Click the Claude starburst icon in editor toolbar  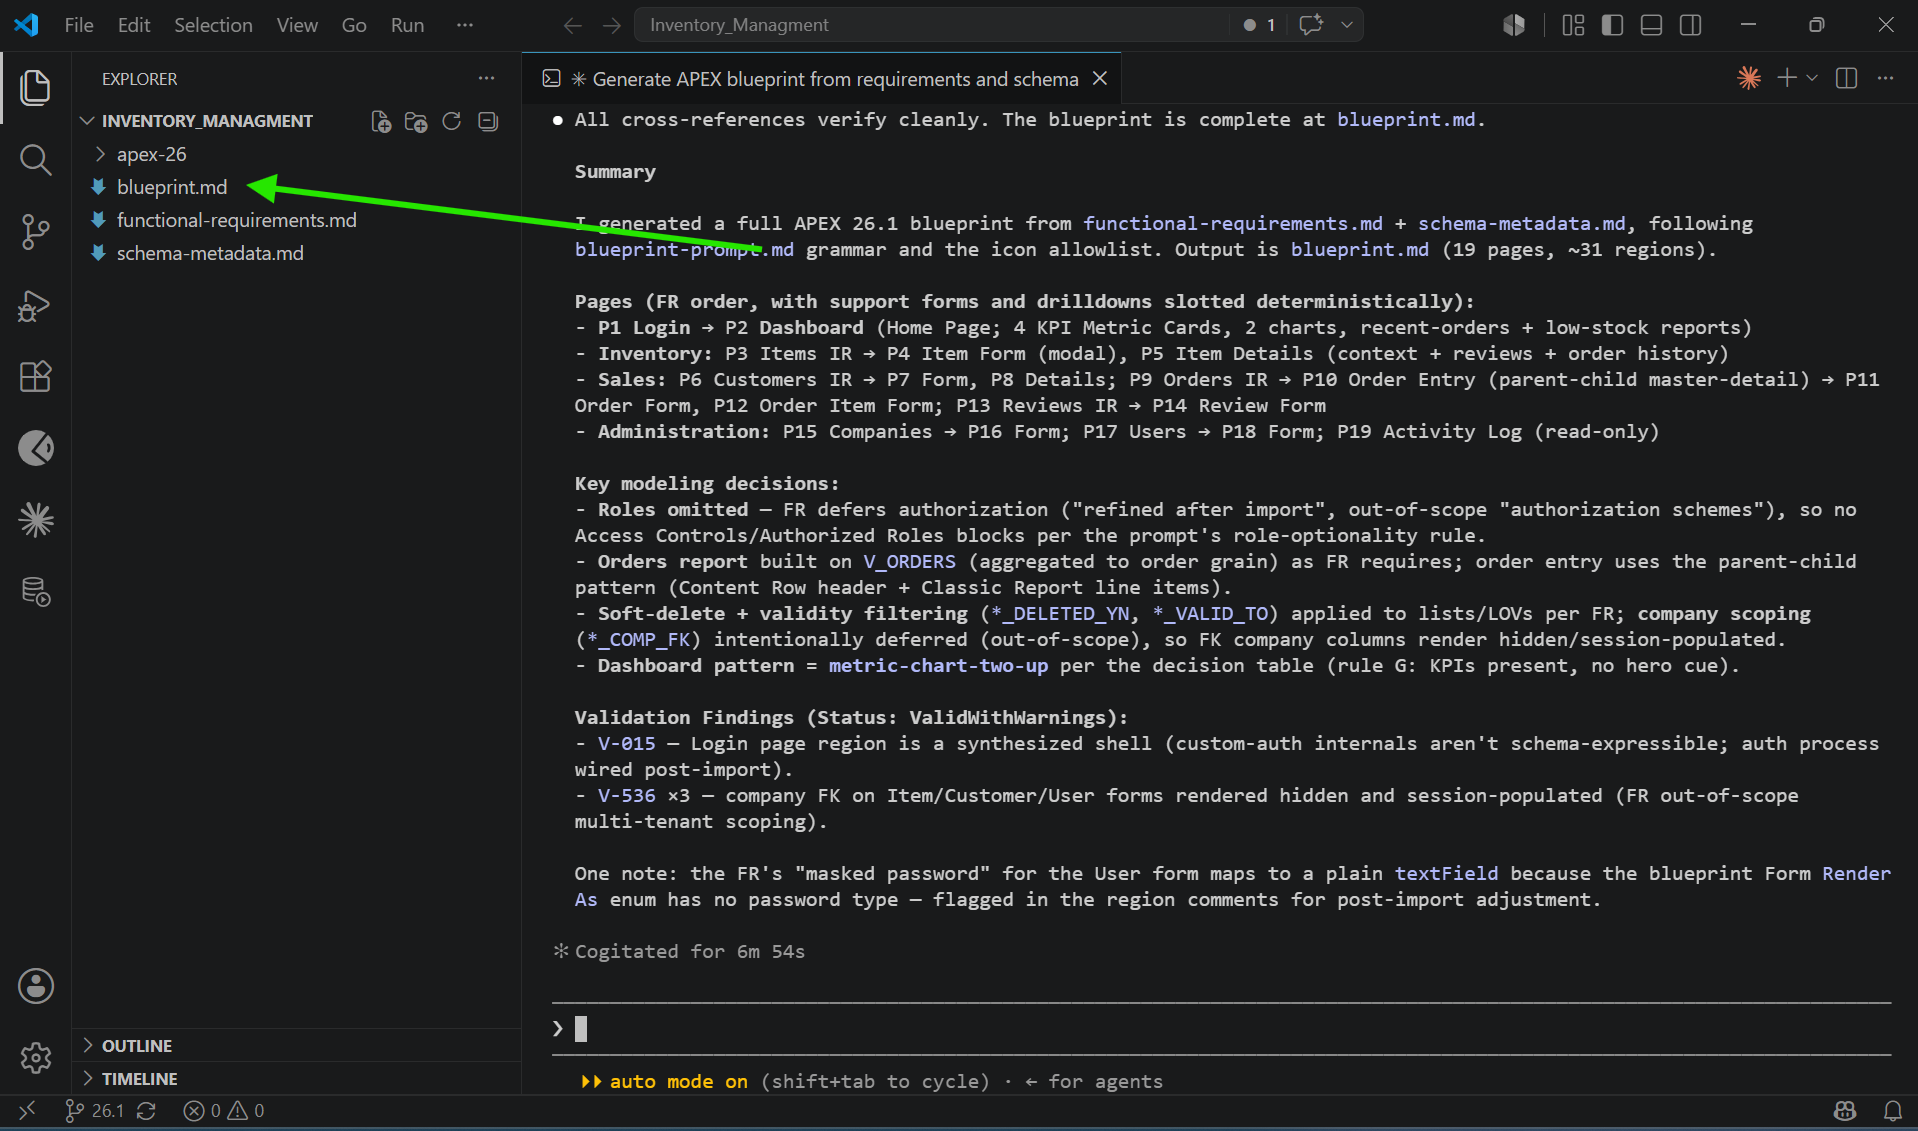point(1749,78)
